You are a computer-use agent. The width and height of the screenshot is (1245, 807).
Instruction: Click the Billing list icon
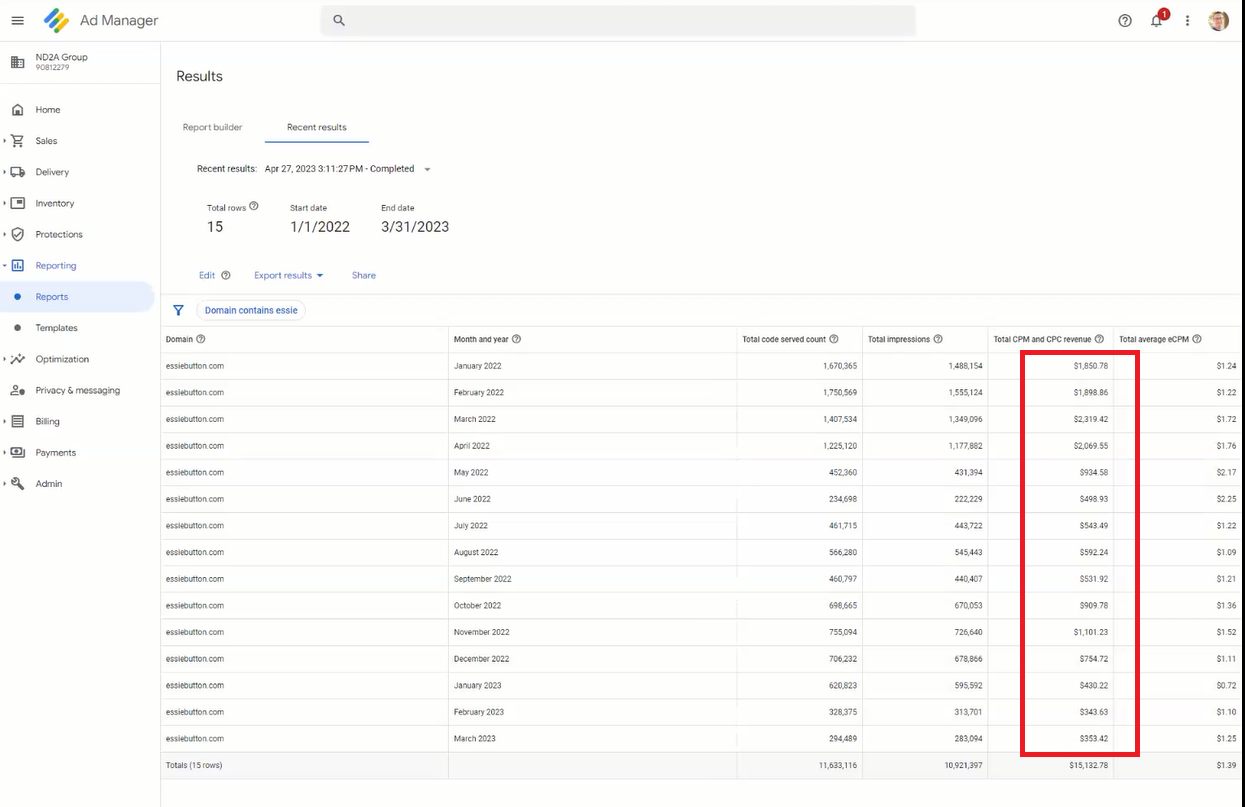point(17,421)
